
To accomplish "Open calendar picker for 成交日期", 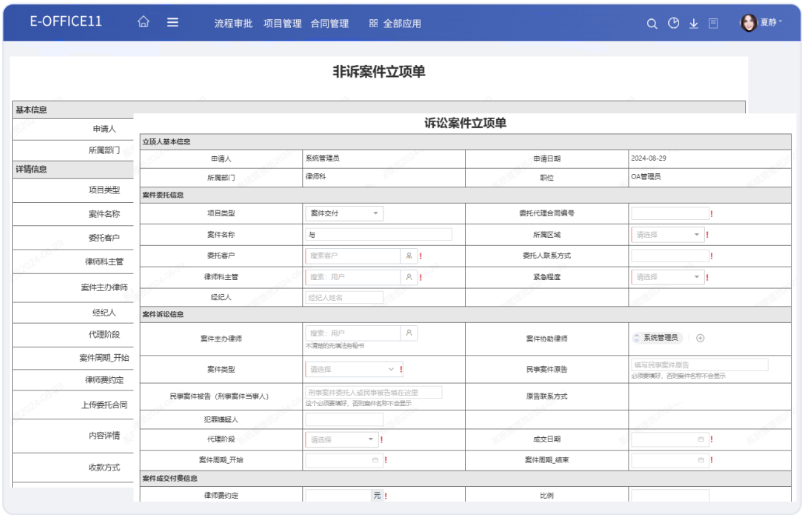I will [x=701, y=439].
